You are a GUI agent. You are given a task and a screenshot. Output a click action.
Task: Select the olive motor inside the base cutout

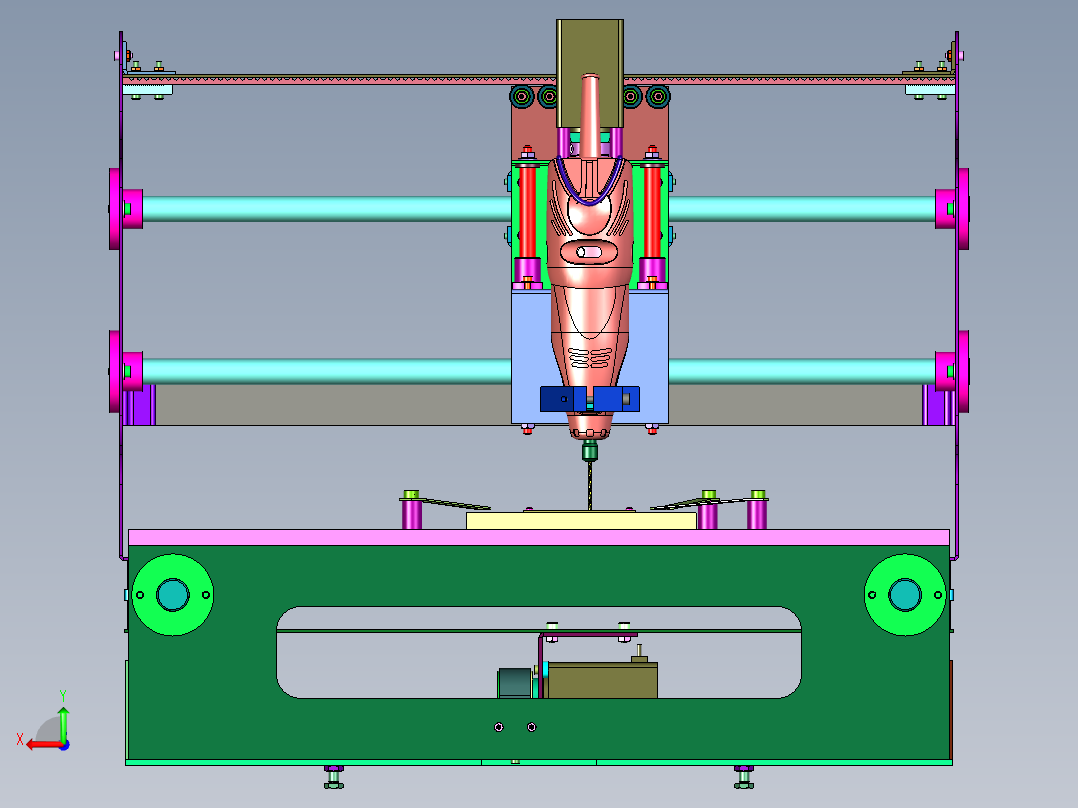[x=602, y=680]
